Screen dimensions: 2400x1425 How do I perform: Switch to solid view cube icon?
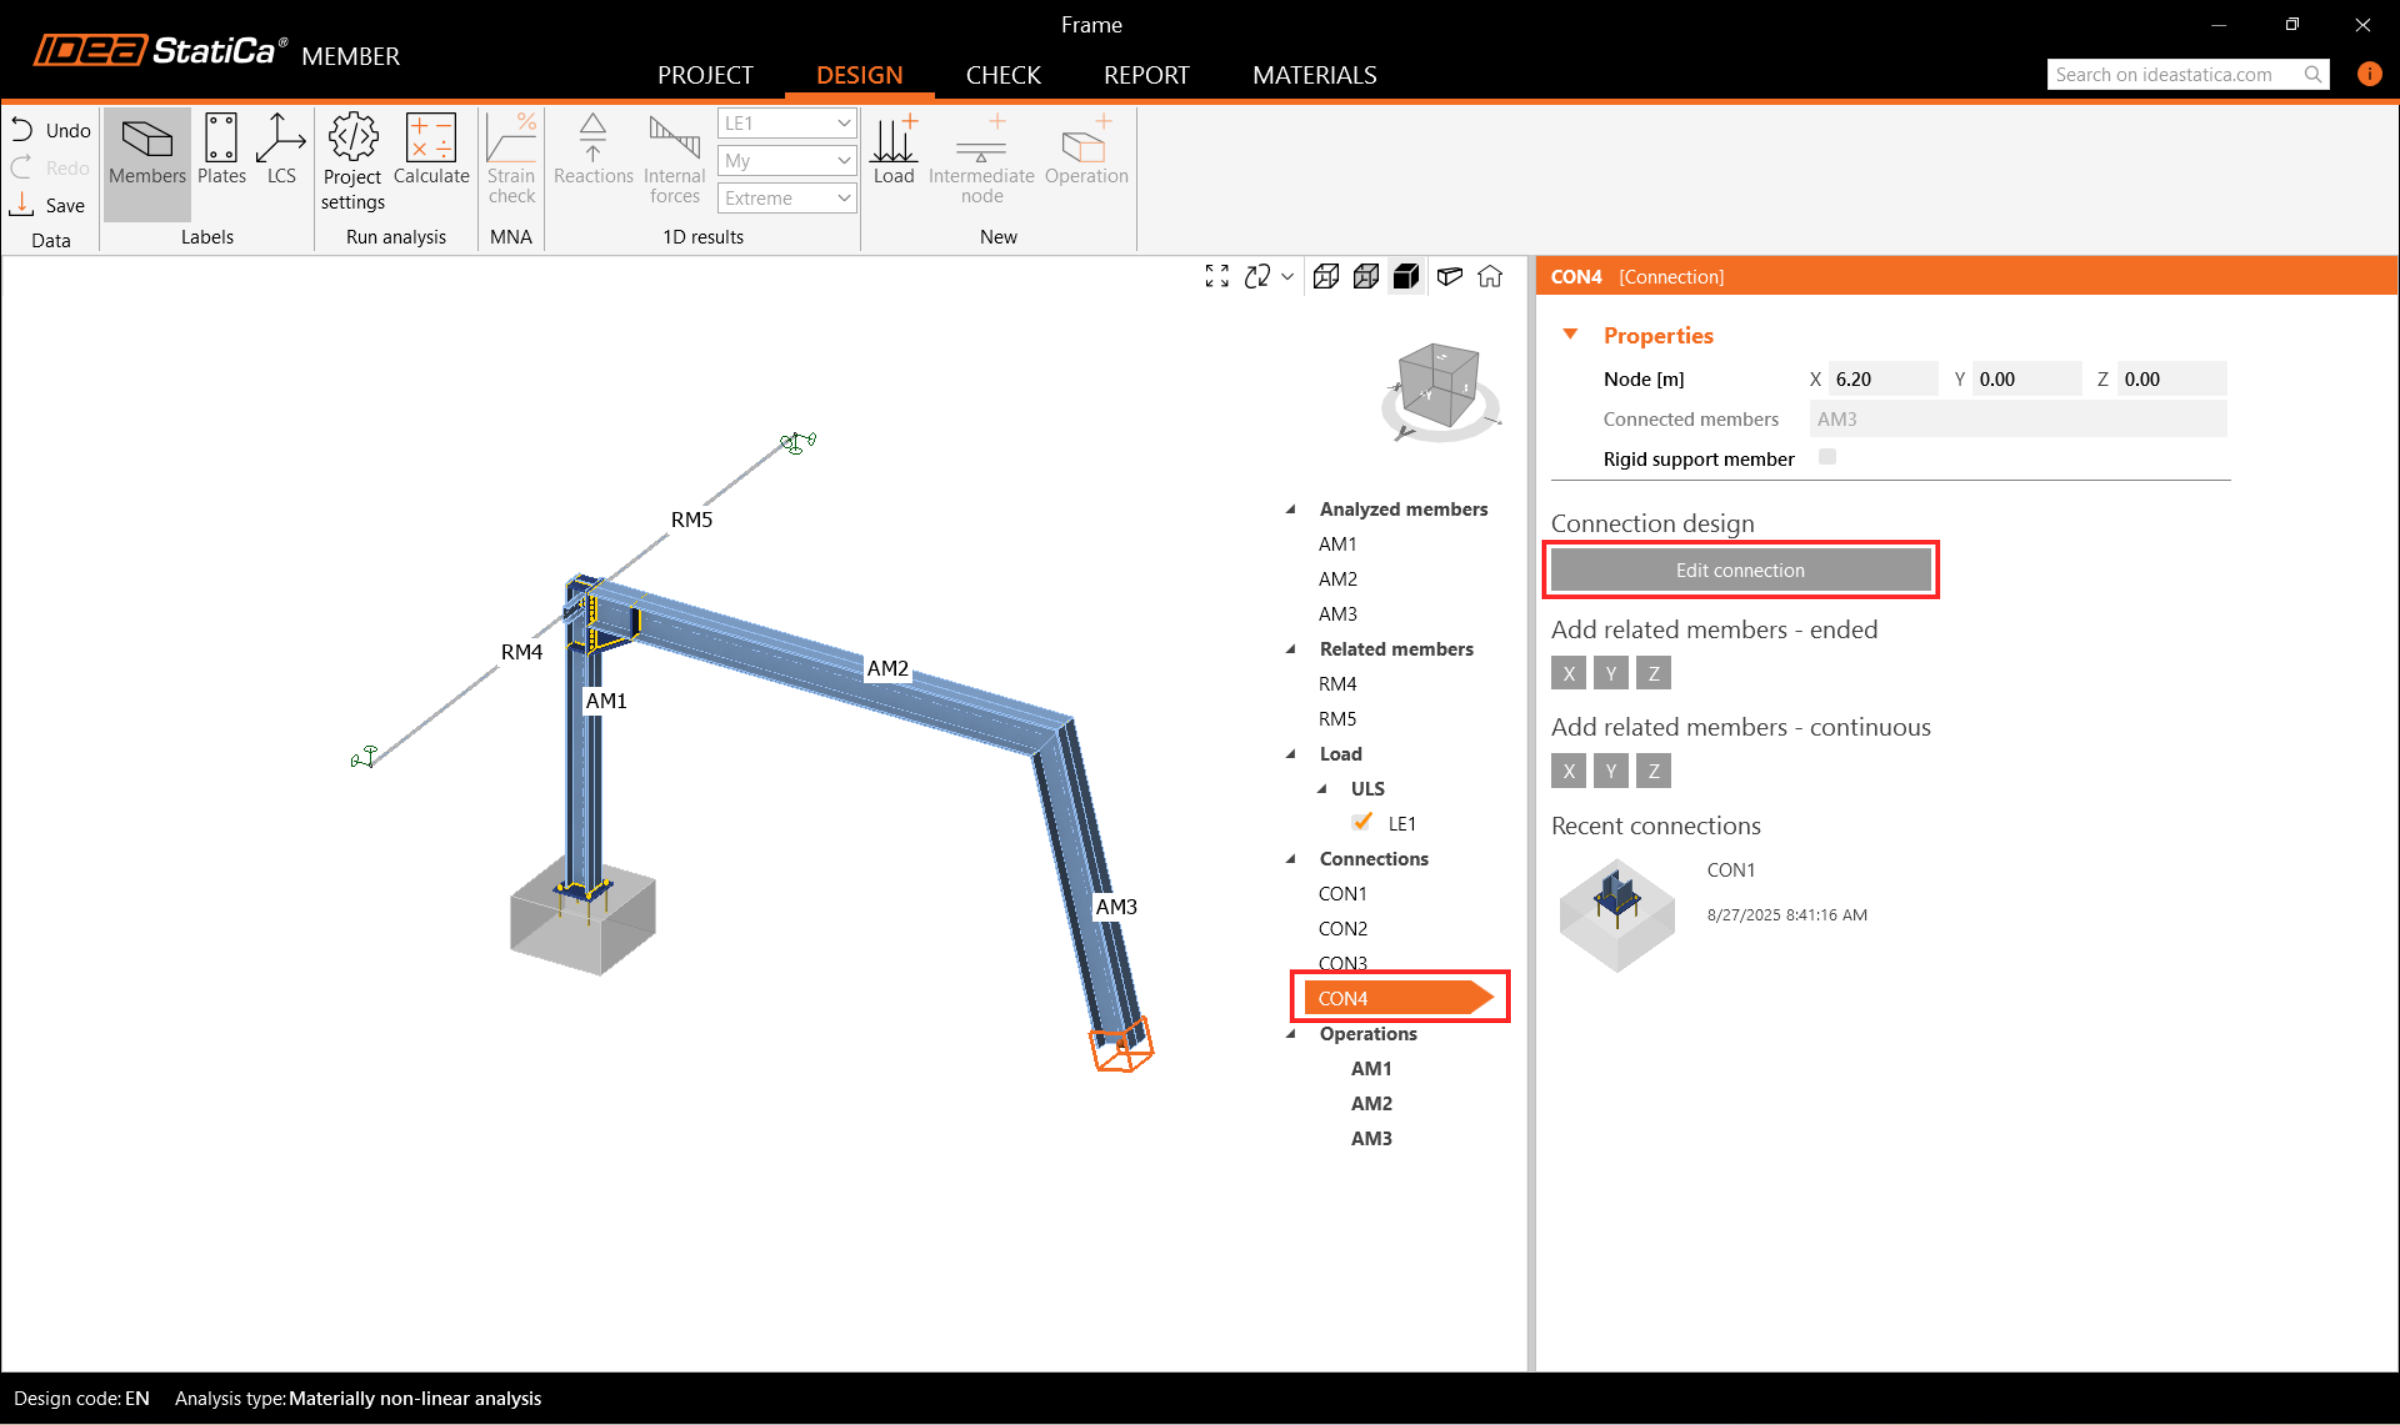pos(1406,277)
